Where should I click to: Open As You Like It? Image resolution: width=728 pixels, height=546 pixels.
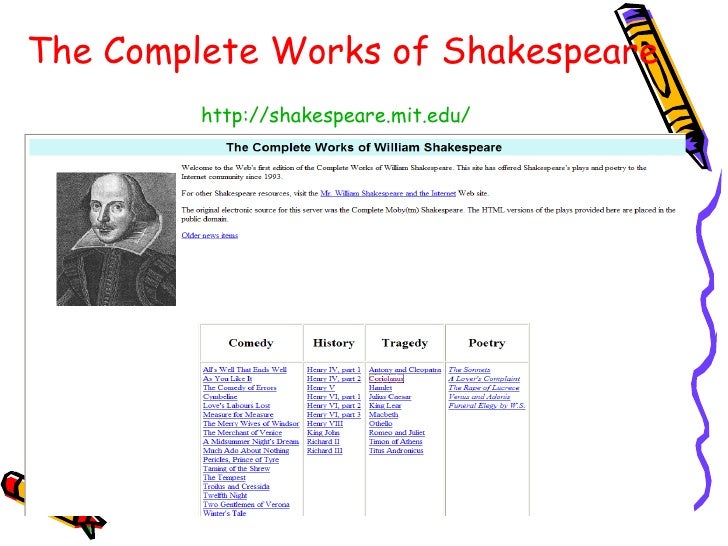(228, 378)
